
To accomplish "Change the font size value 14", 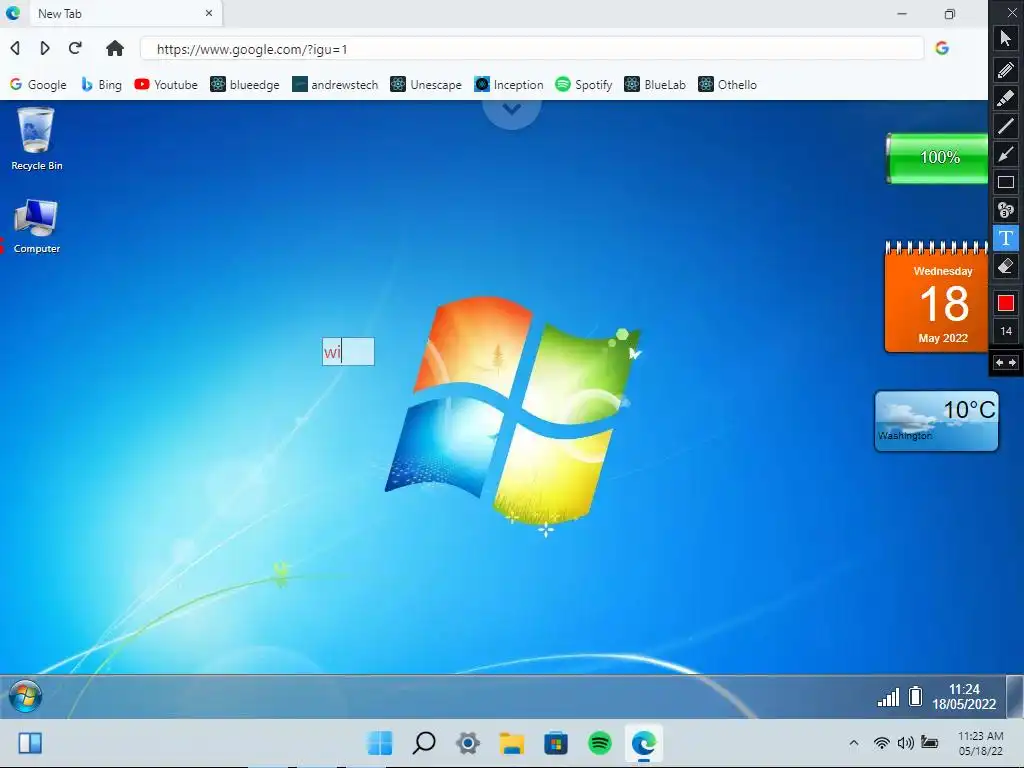I will tap(1006, 331).
